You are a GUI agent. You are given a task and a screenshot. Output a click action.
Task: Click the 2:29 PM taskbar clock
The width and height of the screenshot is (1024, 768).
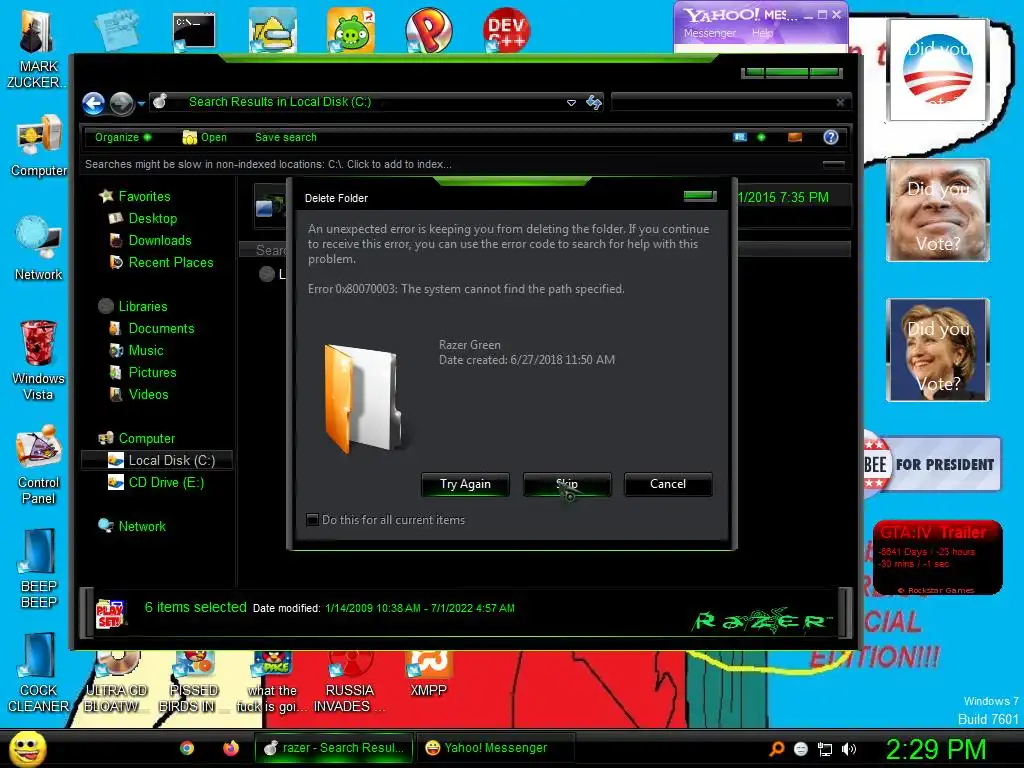click(x=935, y=750)
